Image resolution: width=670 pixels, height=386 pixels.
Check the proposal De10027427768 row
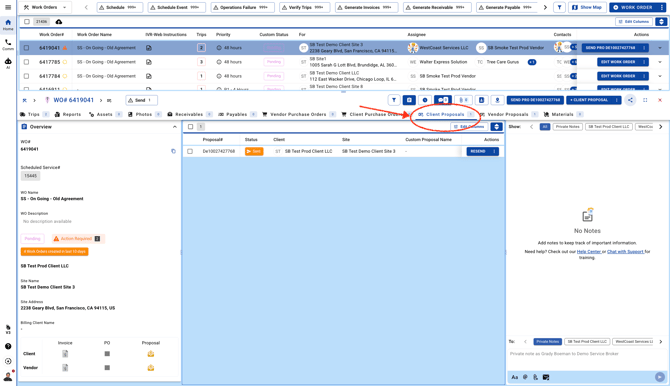click(x=190, y=151)
